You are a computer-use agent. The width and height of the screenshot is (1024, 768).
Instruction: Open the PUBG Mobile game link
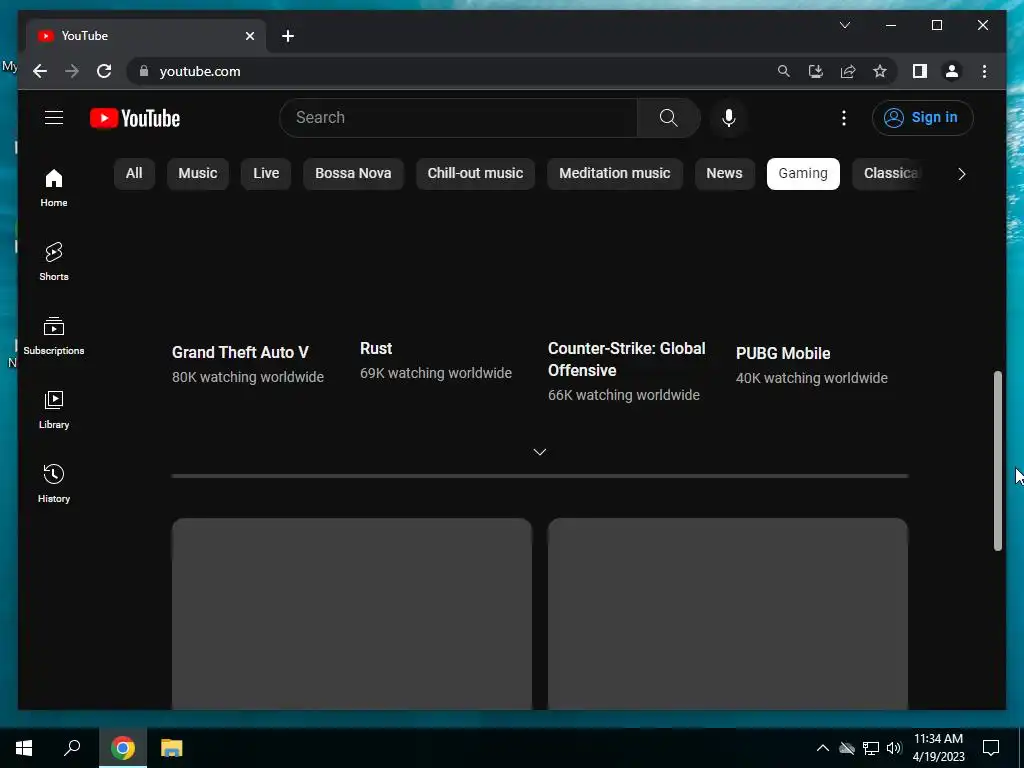pyautogui.click(x=783, y=353)
